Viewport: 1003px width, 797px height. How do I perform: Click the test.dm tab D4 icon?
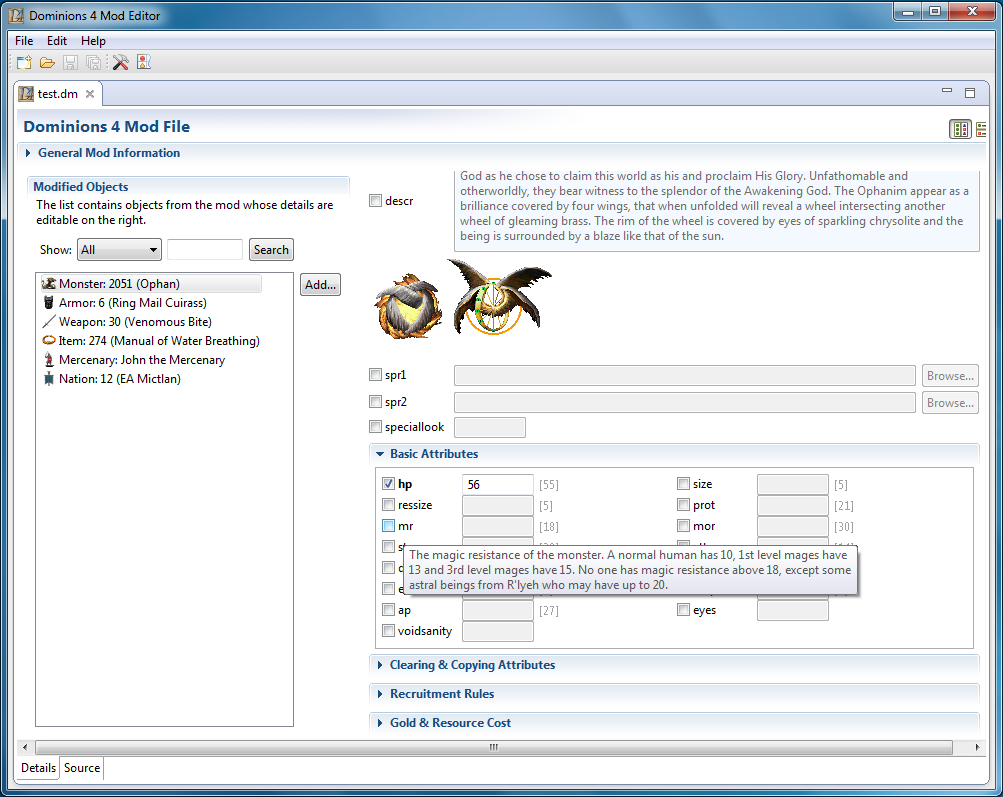pos(26,94)
